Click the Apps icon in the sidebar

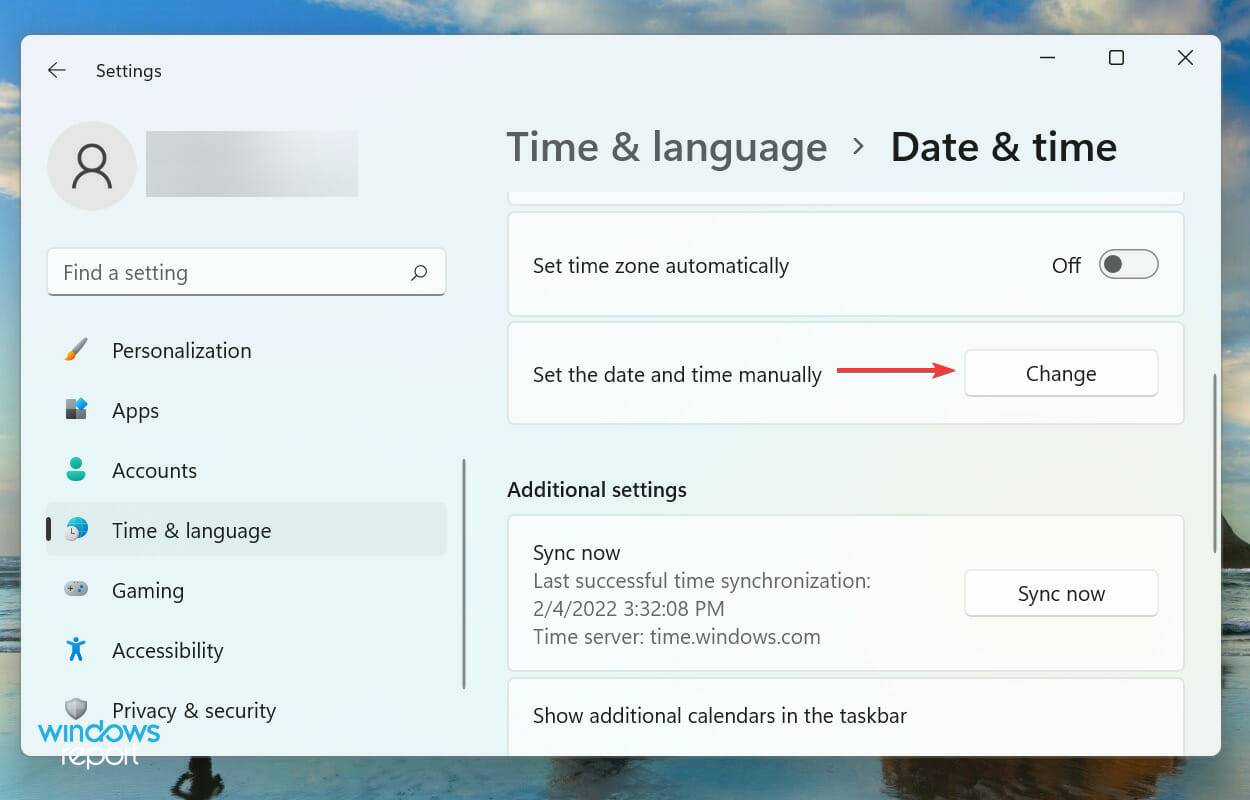click(74, 410)
